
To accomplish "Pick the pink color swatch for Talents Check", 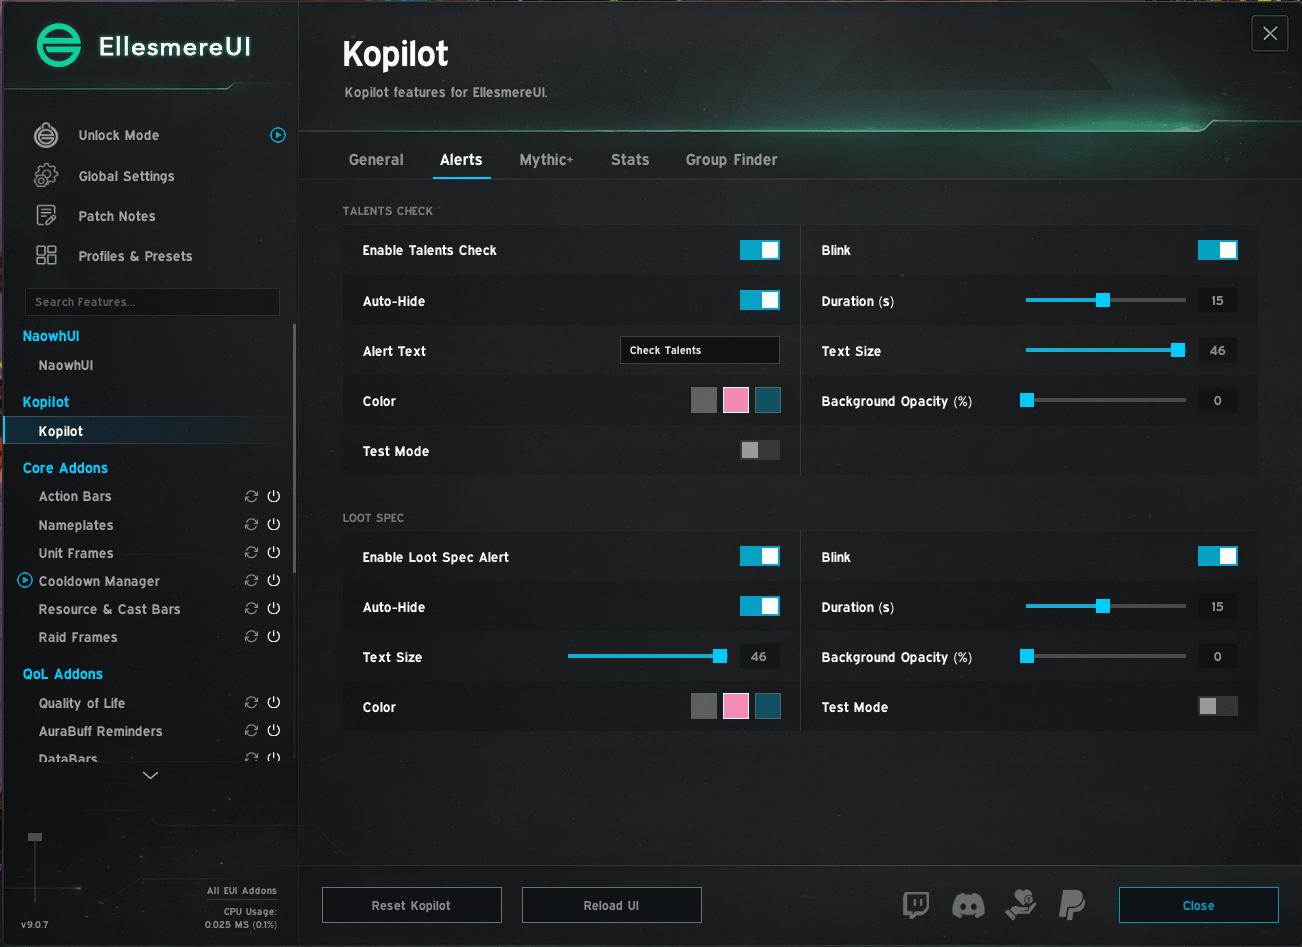I will point(736,400).
